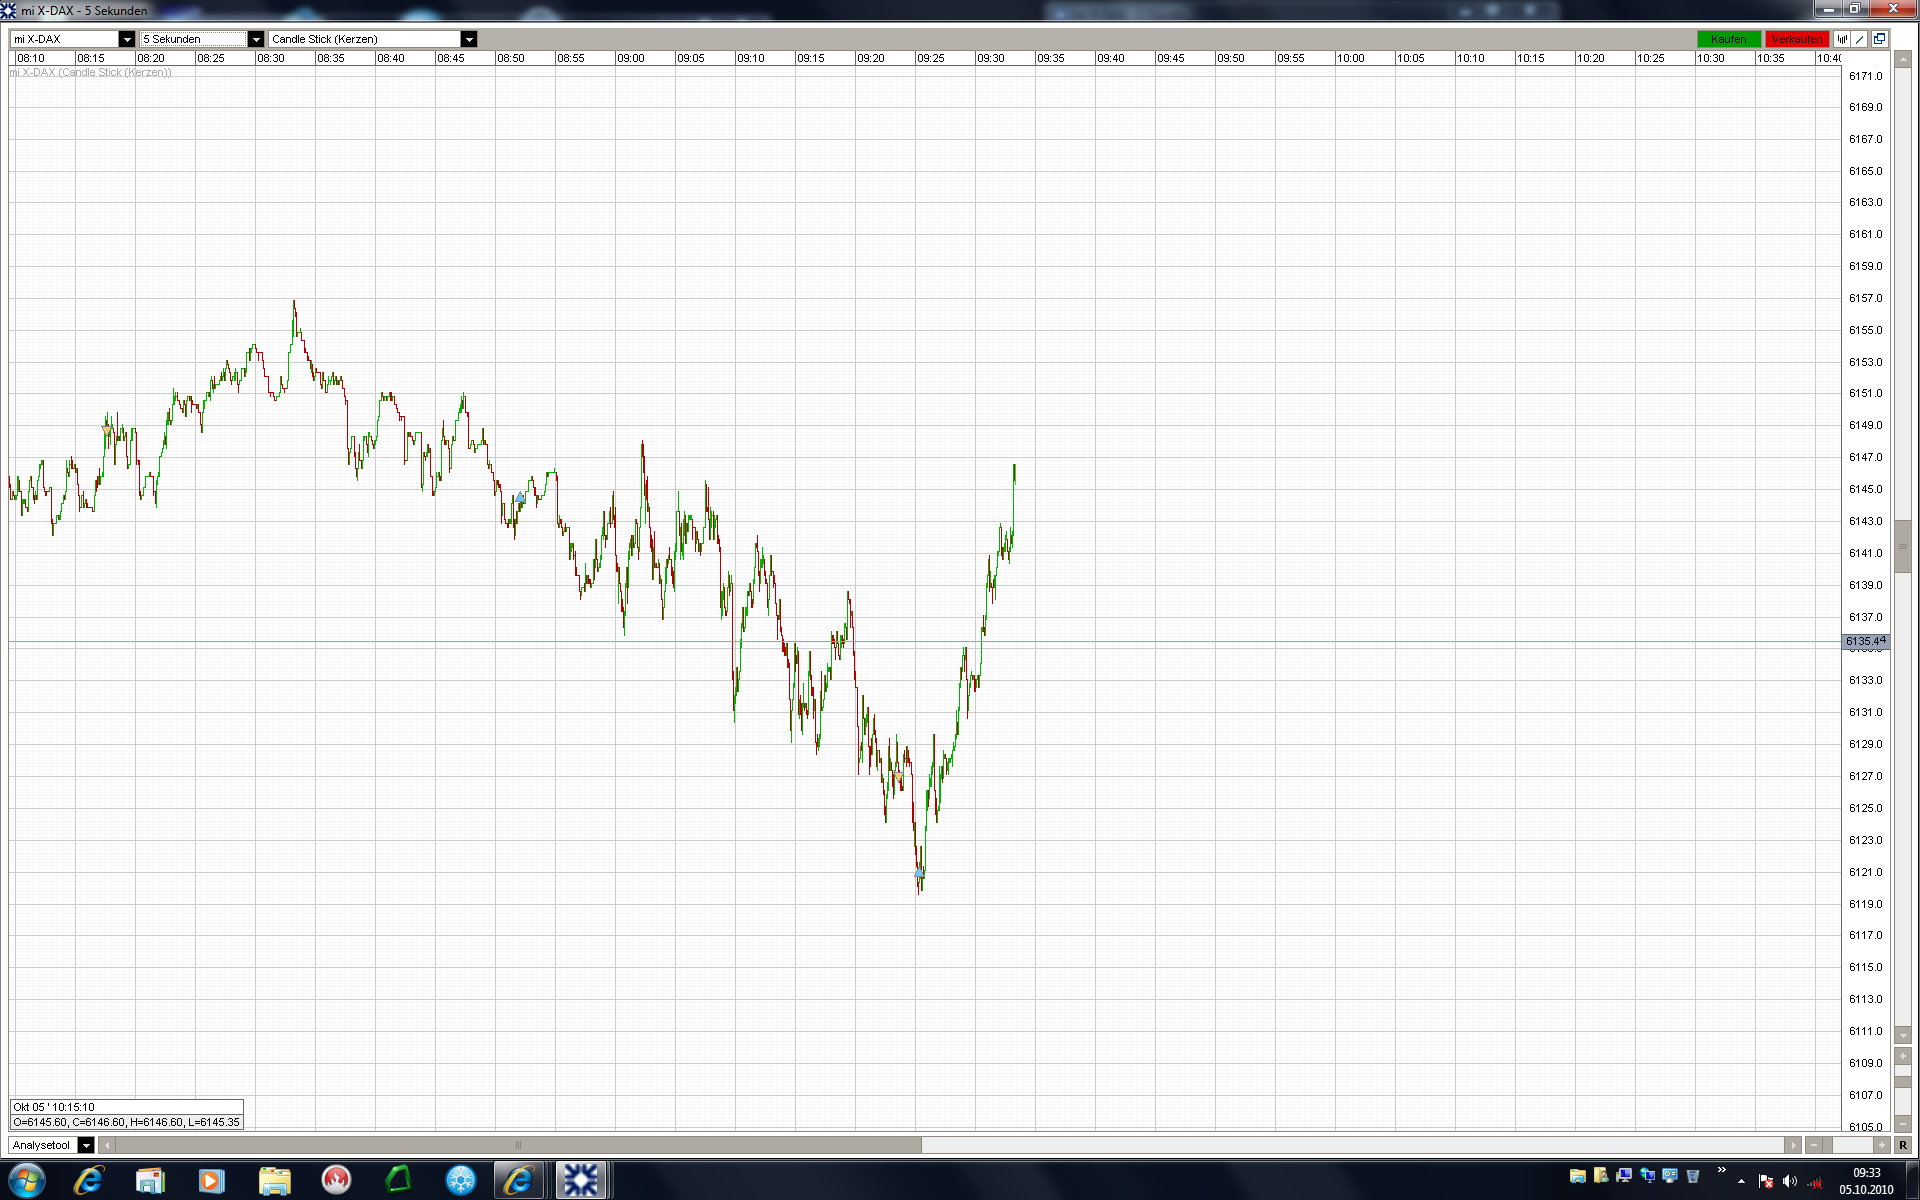Click the volume speaker tray icon
Image resolution: width=1920 pixels, height=1200 pixels.
1789,1182
